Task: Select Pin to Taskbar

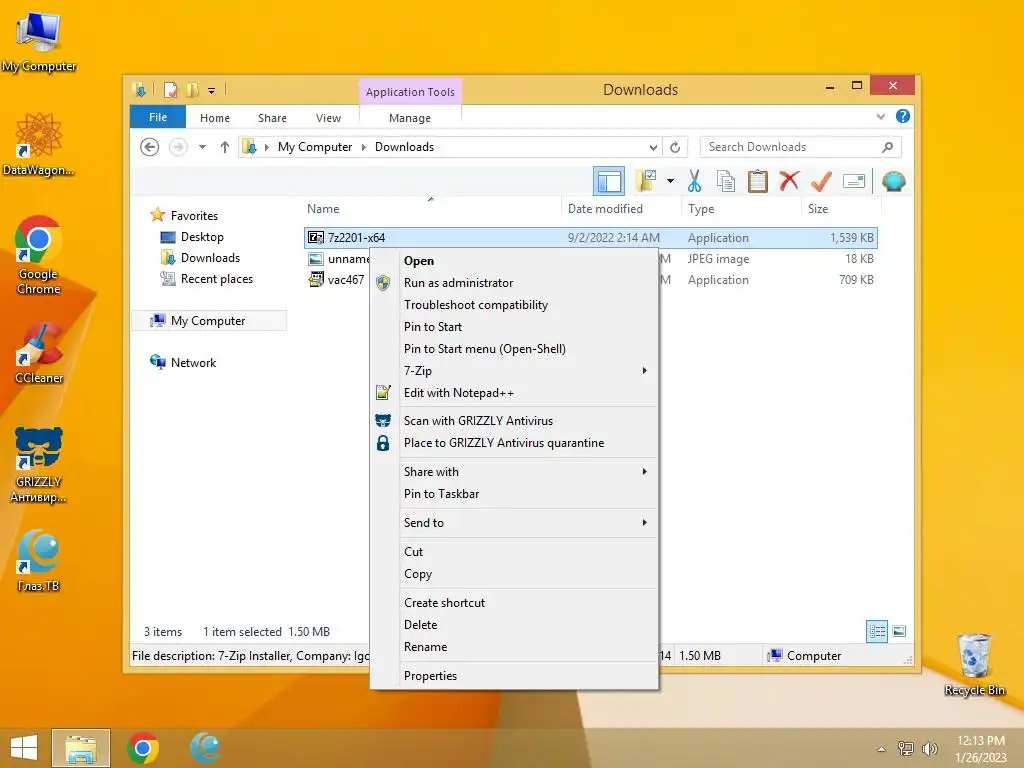Action: point(515,494)
